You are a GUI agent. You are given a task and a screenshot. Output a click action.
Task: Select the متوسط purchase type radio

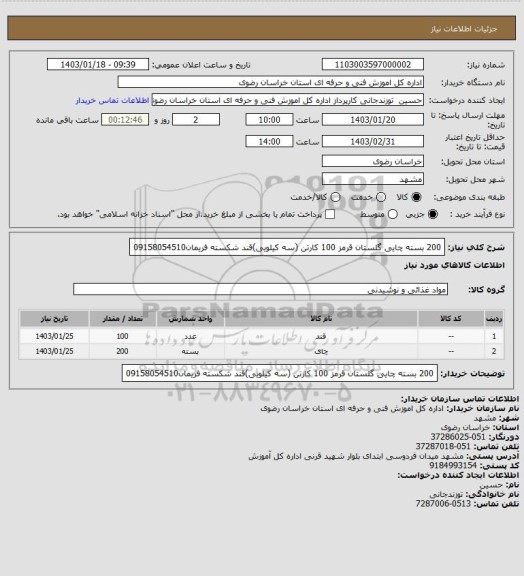click(x=393, y=214)
